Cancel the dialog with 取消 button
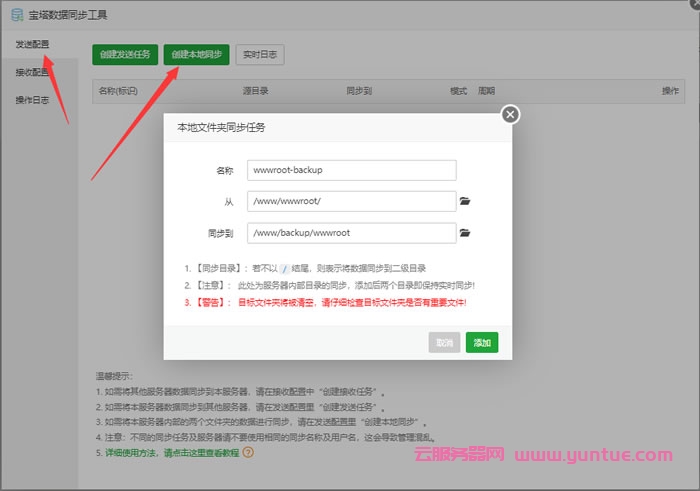Viewport: 700px width, 491px height. click(444, 342)
